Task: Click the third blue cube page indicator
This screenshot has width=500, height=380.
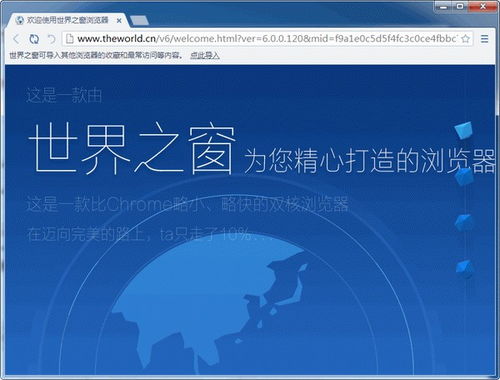Action: click(x=464, y=222)
